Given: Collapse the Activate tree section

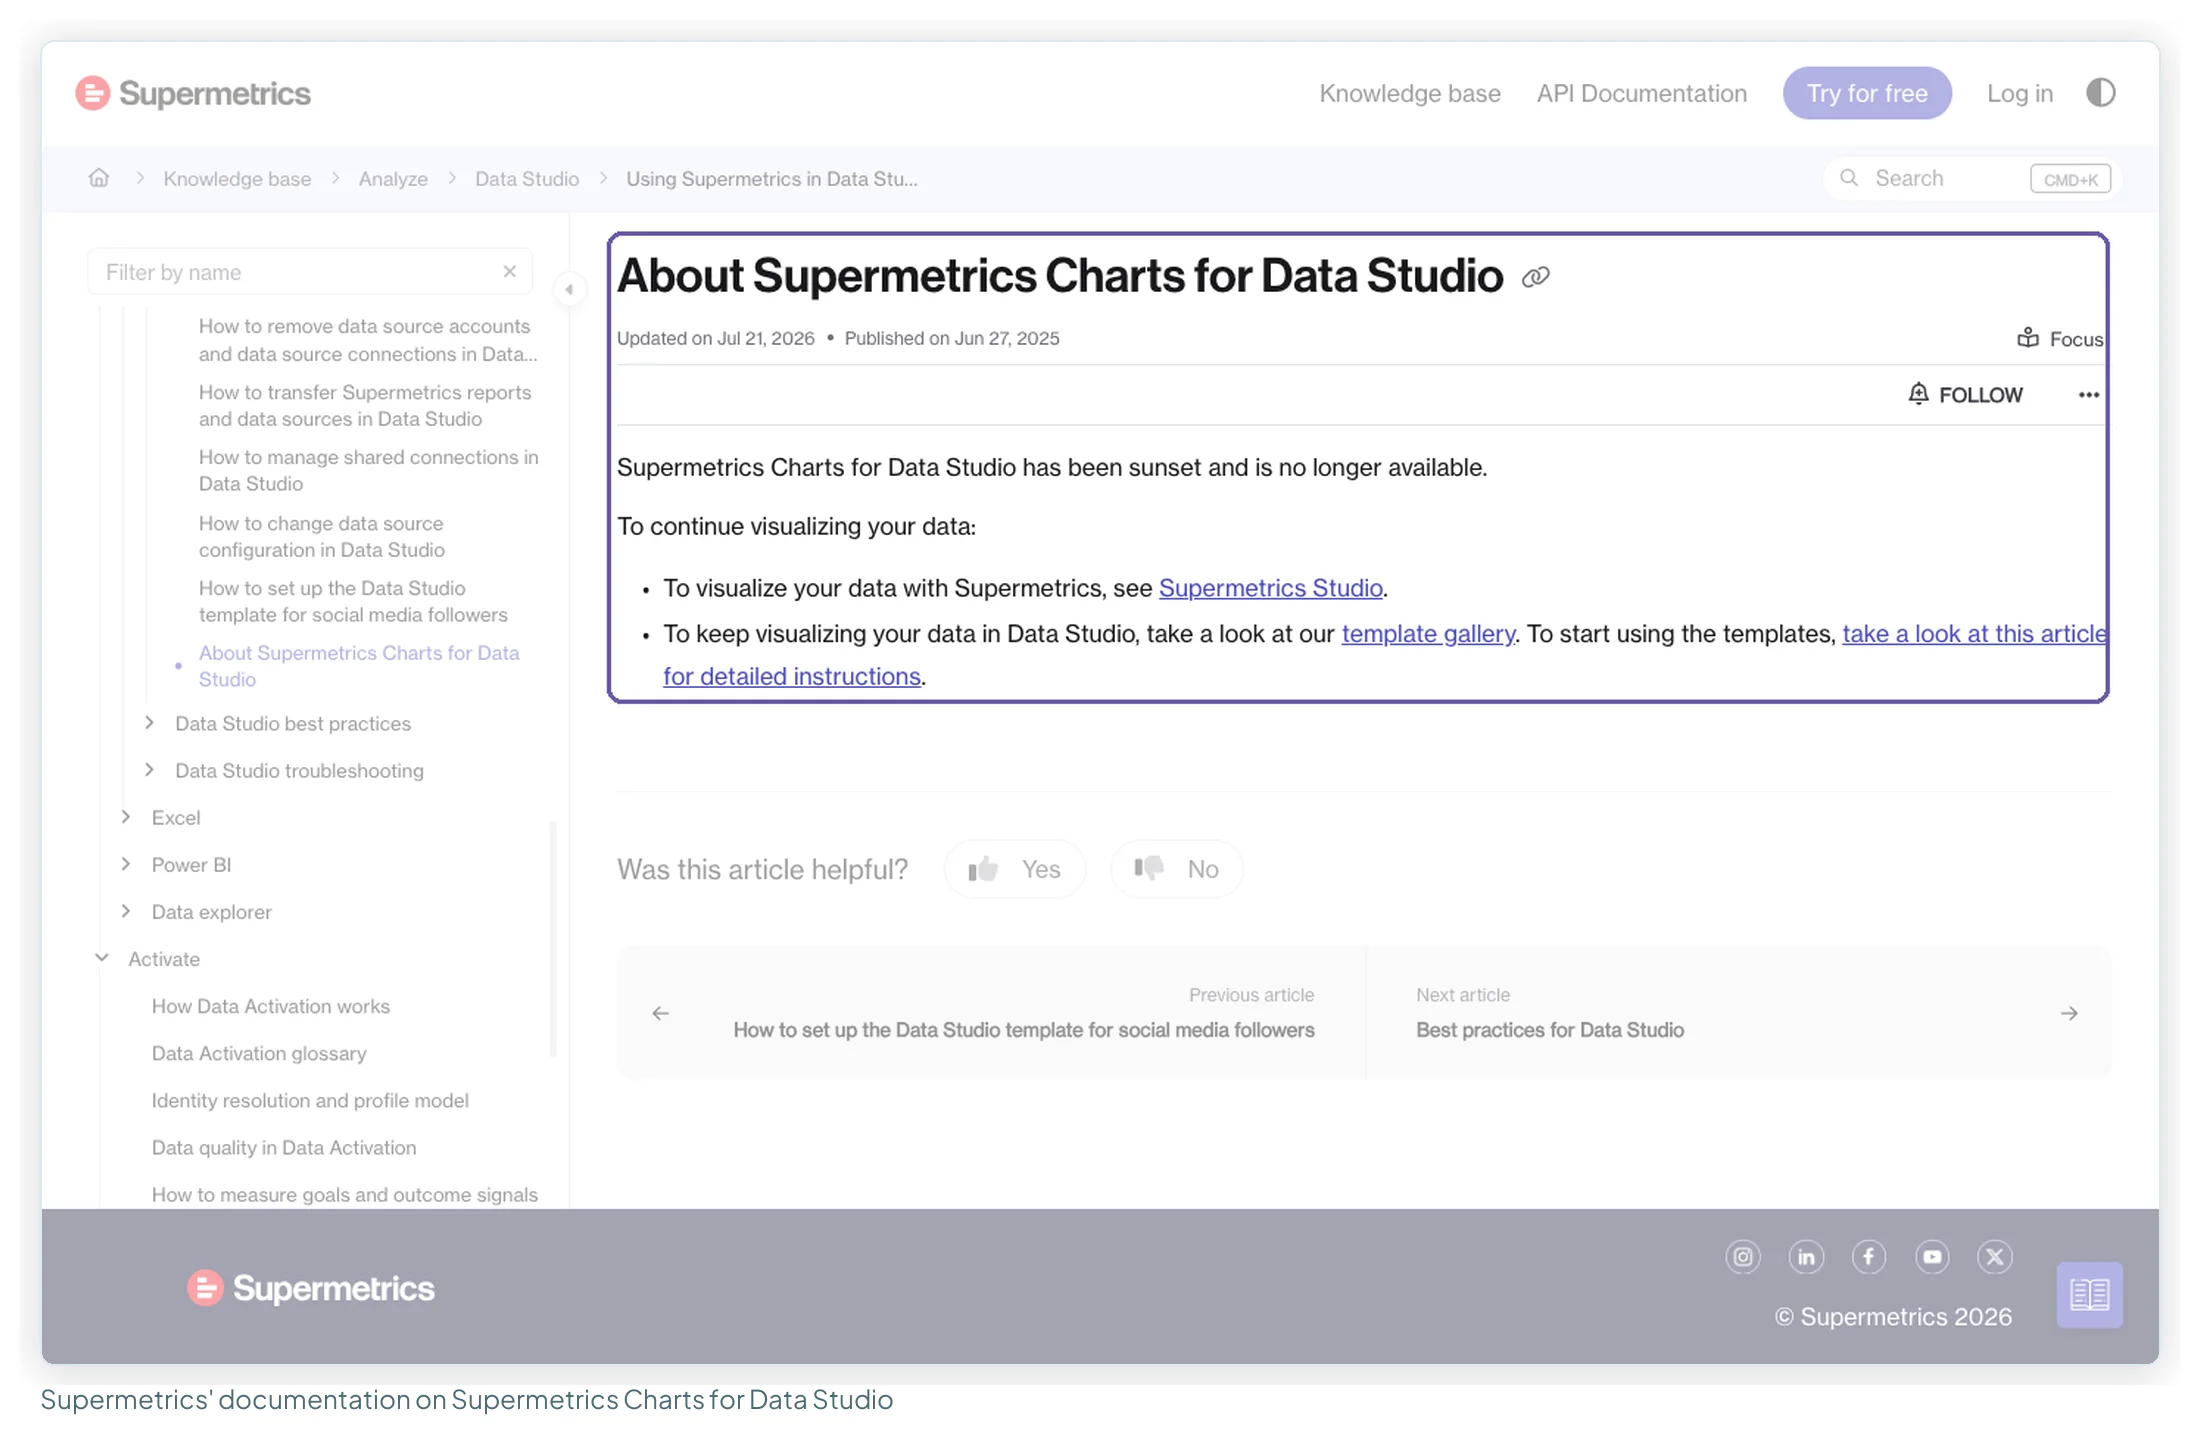Looking at the screenshot, I should pos(102,957).
